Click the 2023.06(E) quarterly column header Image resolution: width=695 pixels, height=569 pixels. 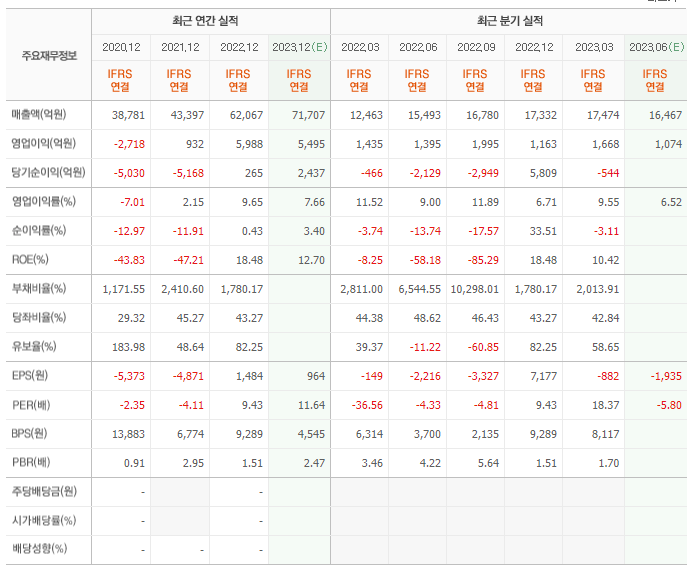(656, 47)
